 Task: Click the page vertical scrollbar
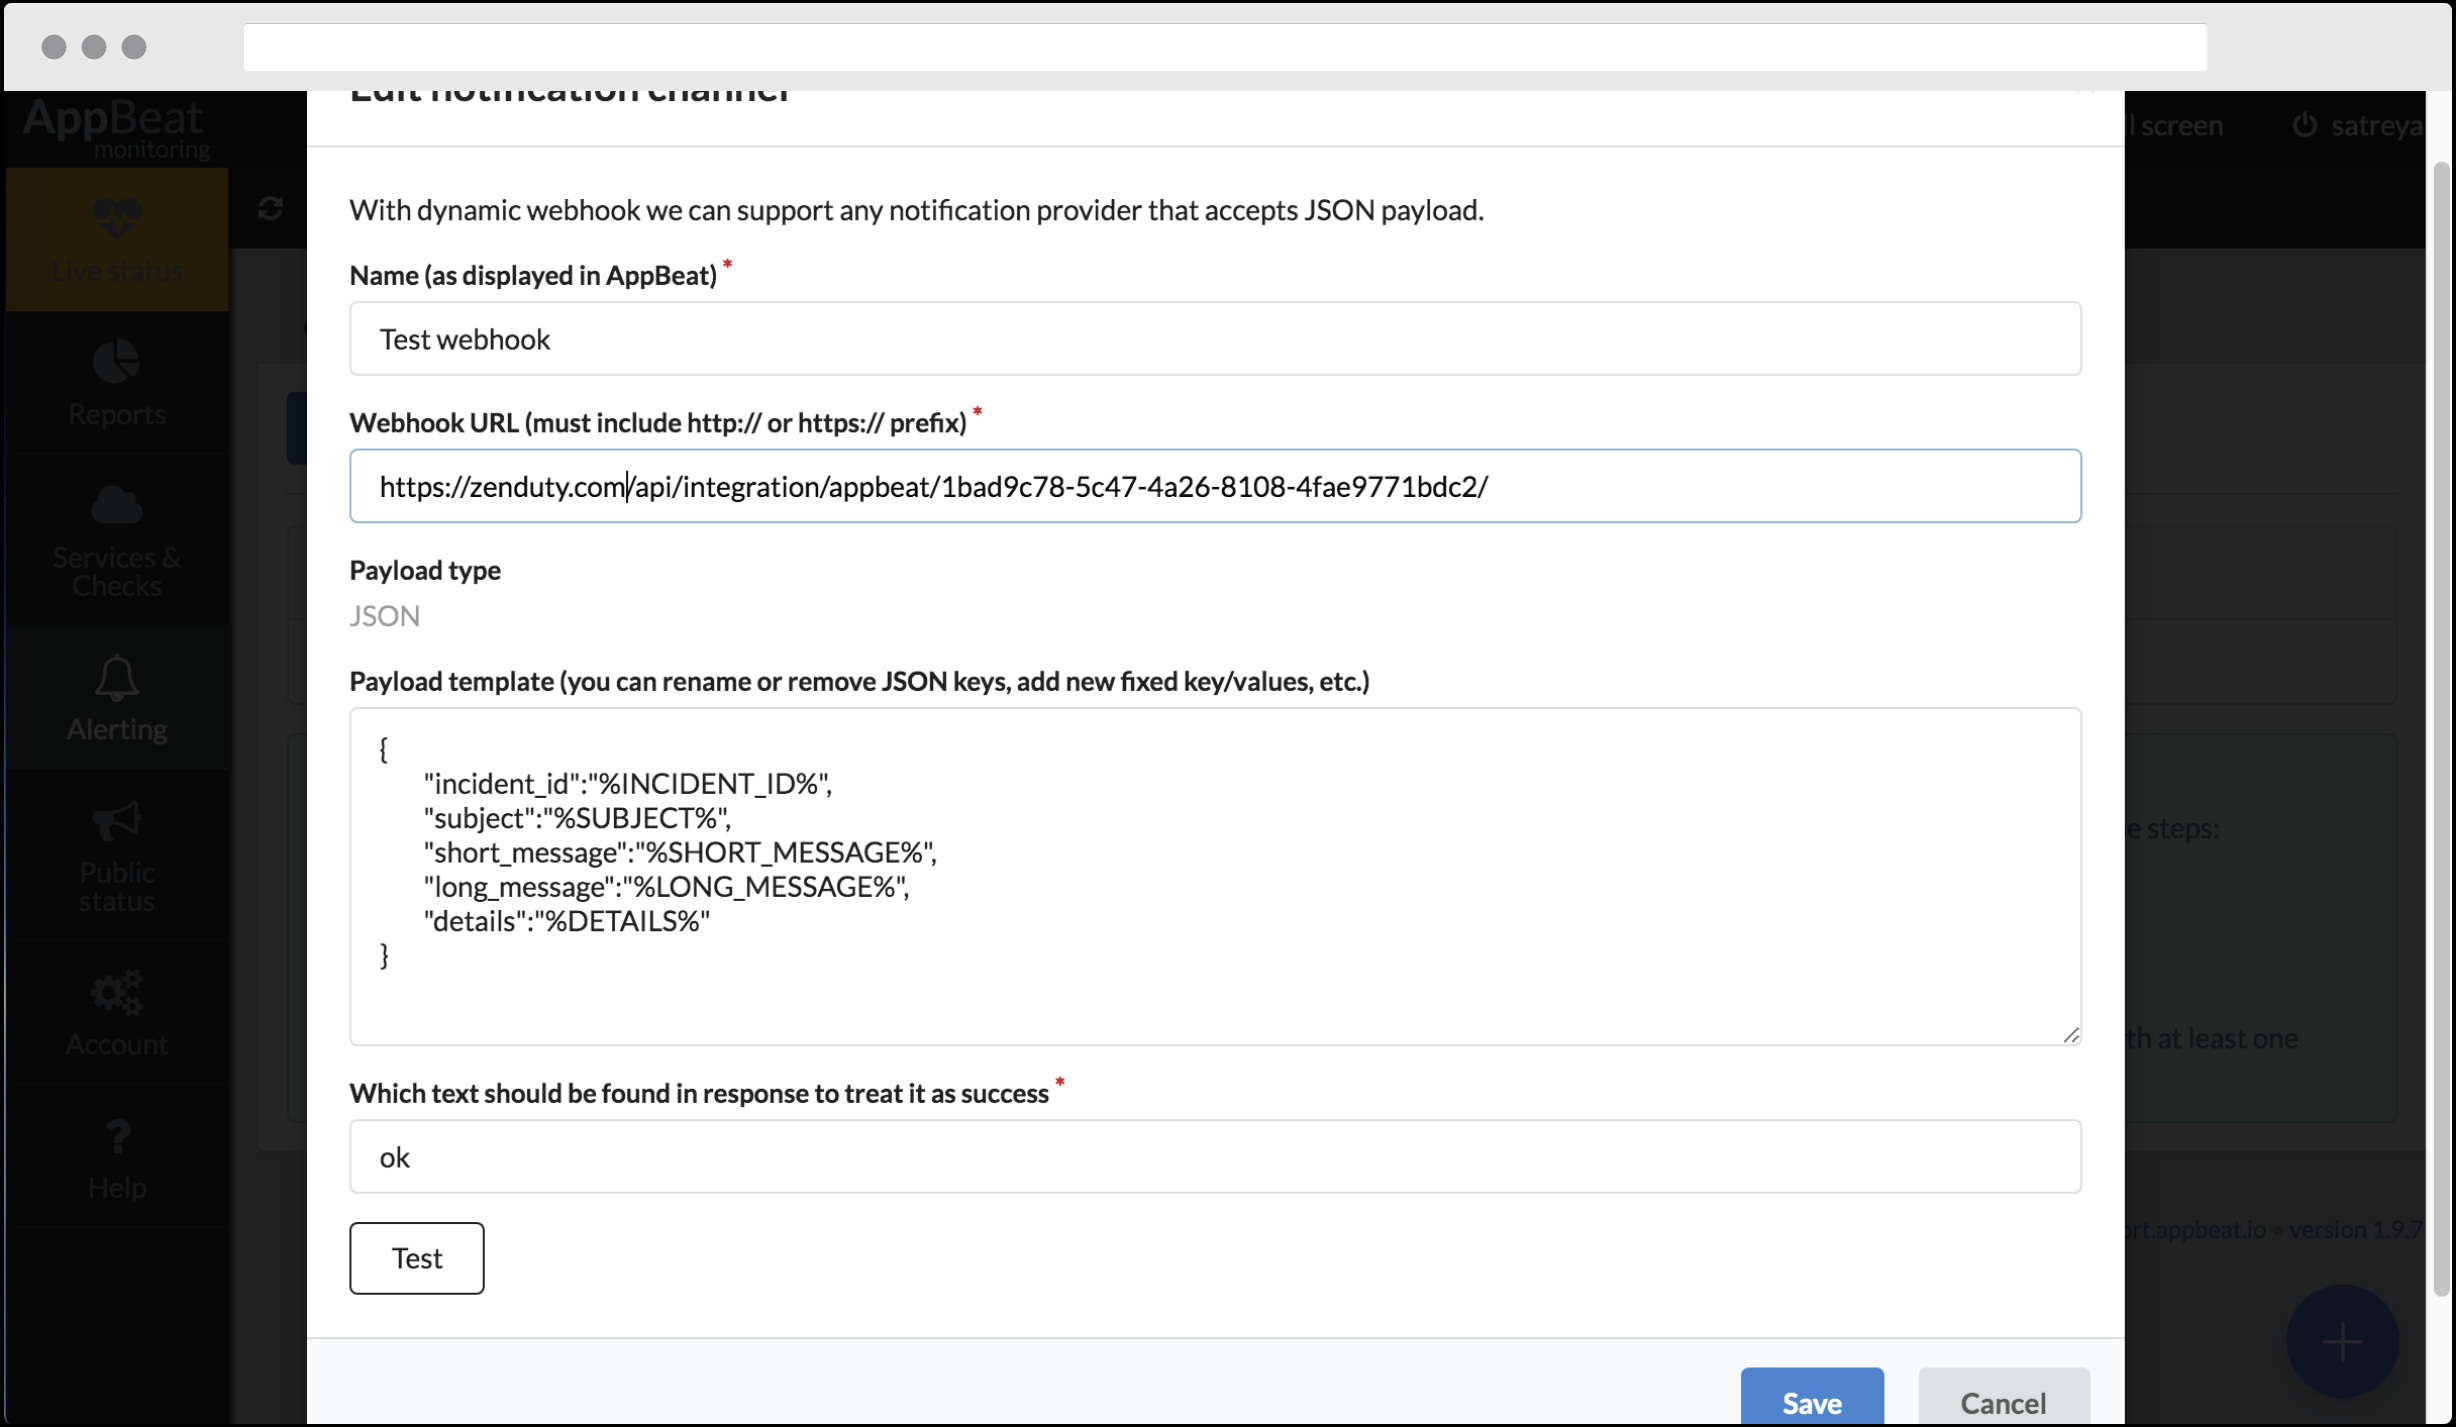[2440, 728]
